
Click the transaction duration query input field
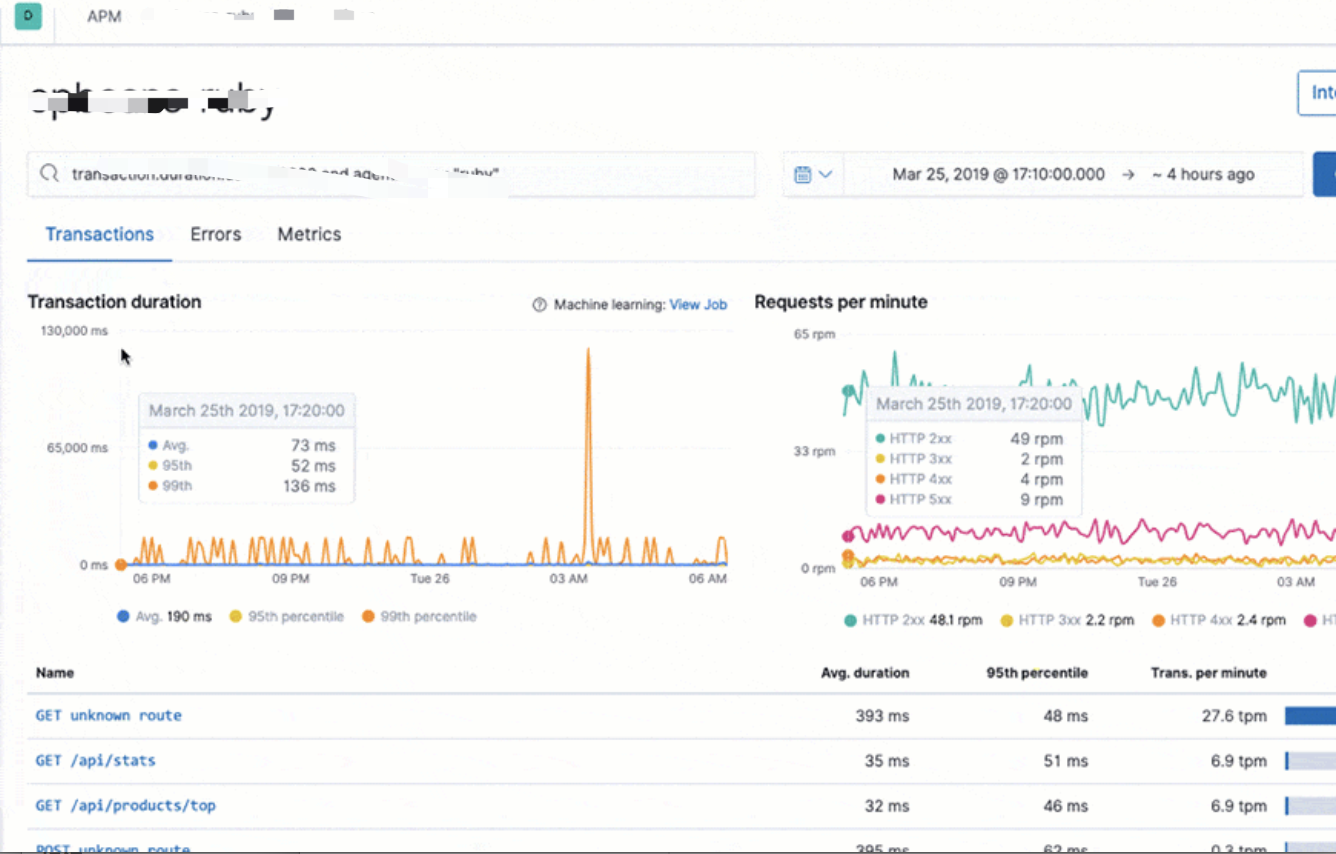click(x=391, y=174)
